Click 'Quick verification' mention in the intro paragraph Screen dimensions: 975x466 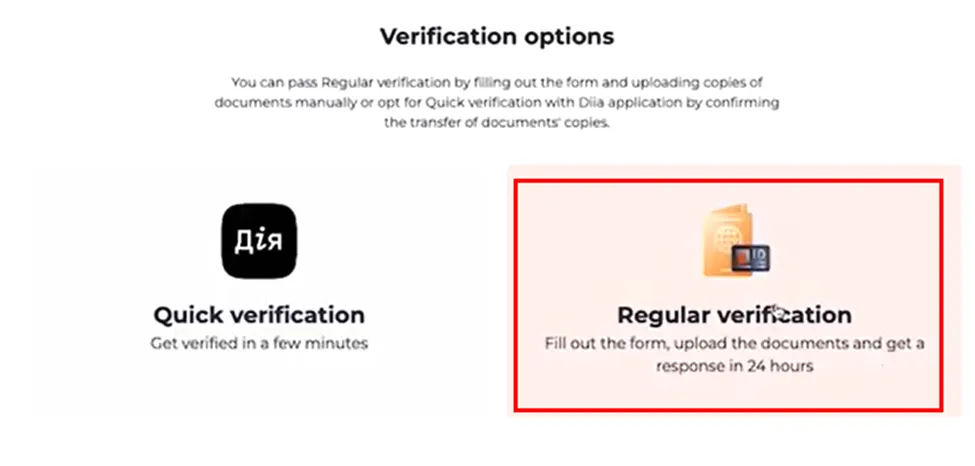(474, 103)
